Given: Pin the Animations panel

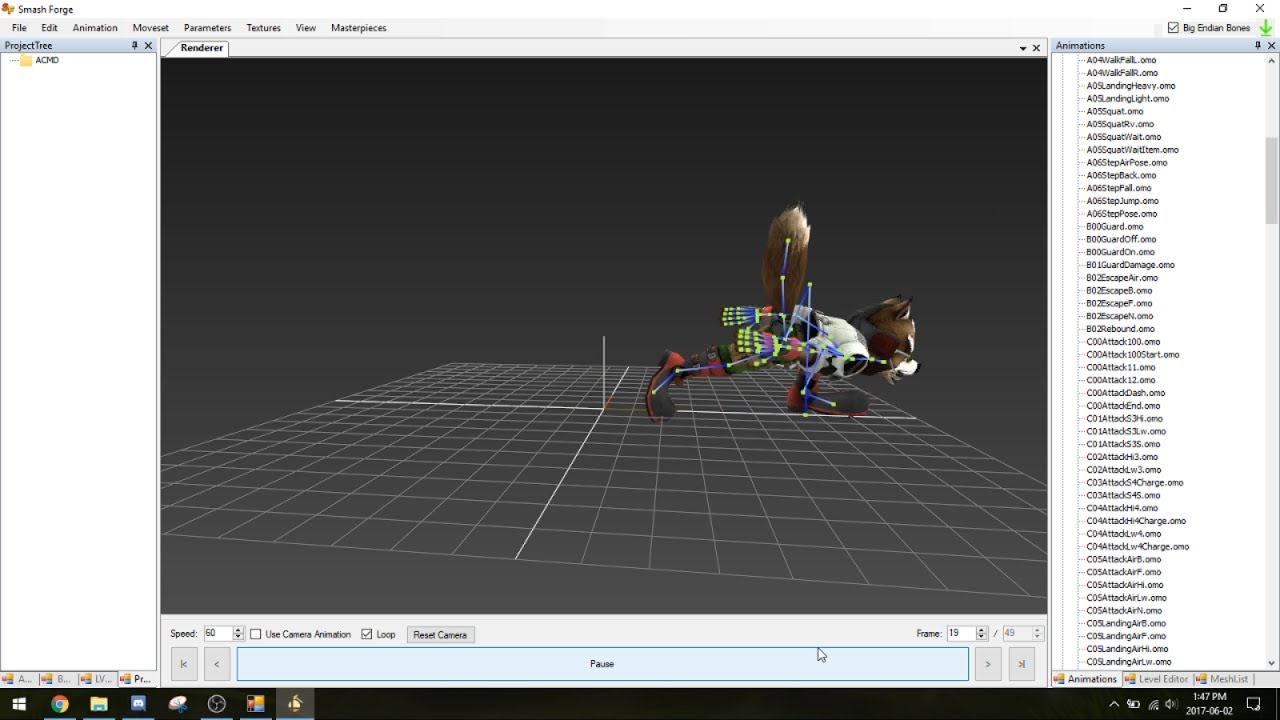Looking at the screenshot, I should [1258, 46].
